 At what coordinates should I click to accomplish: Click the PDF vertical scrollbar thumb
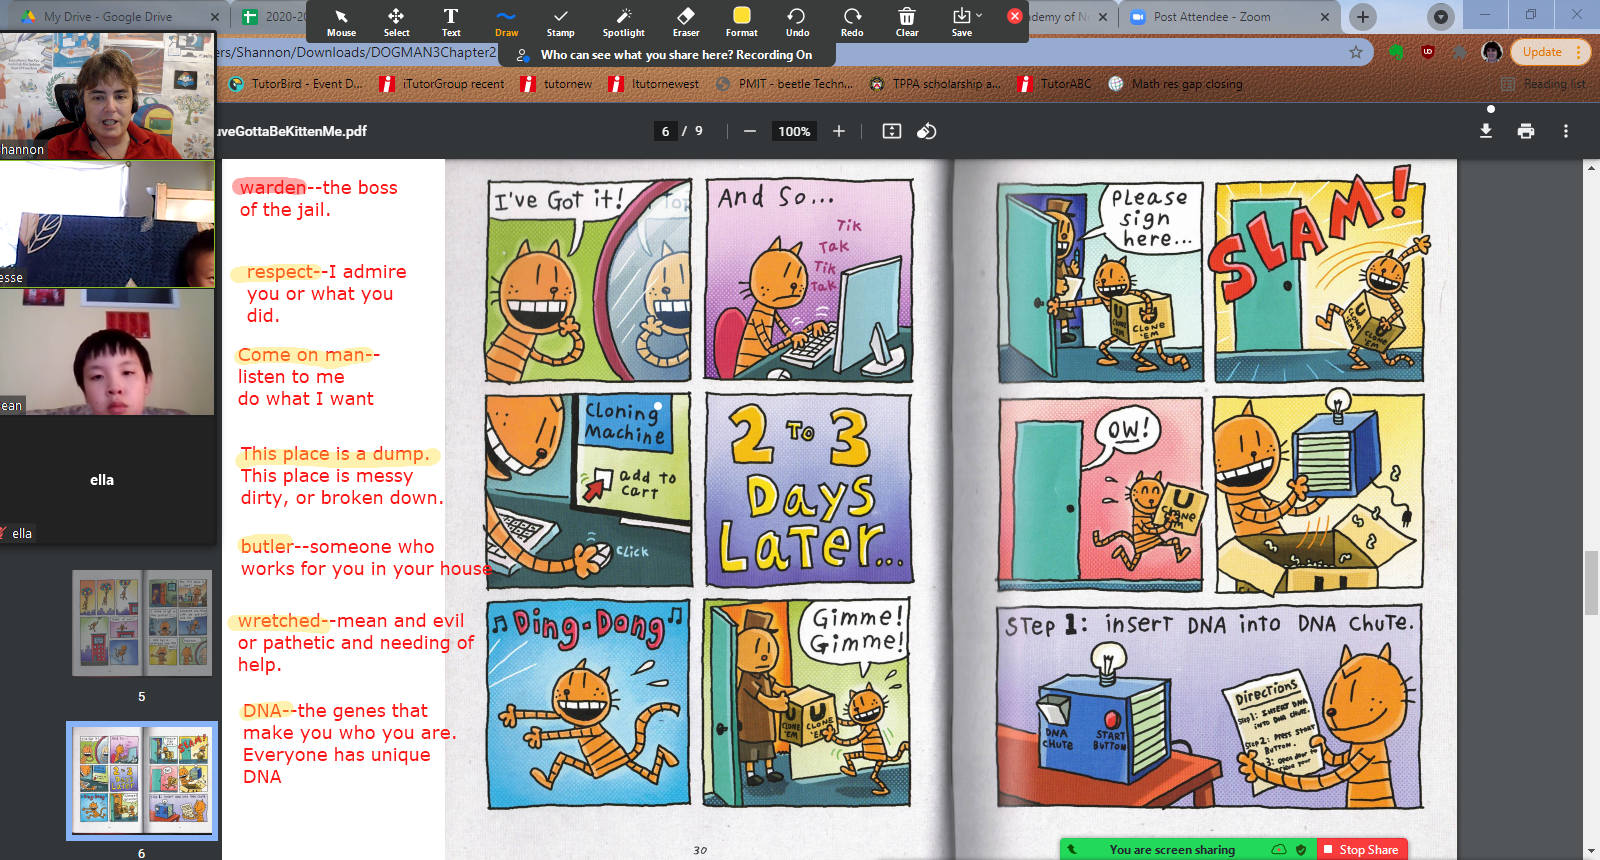(x=1591, y=582)
